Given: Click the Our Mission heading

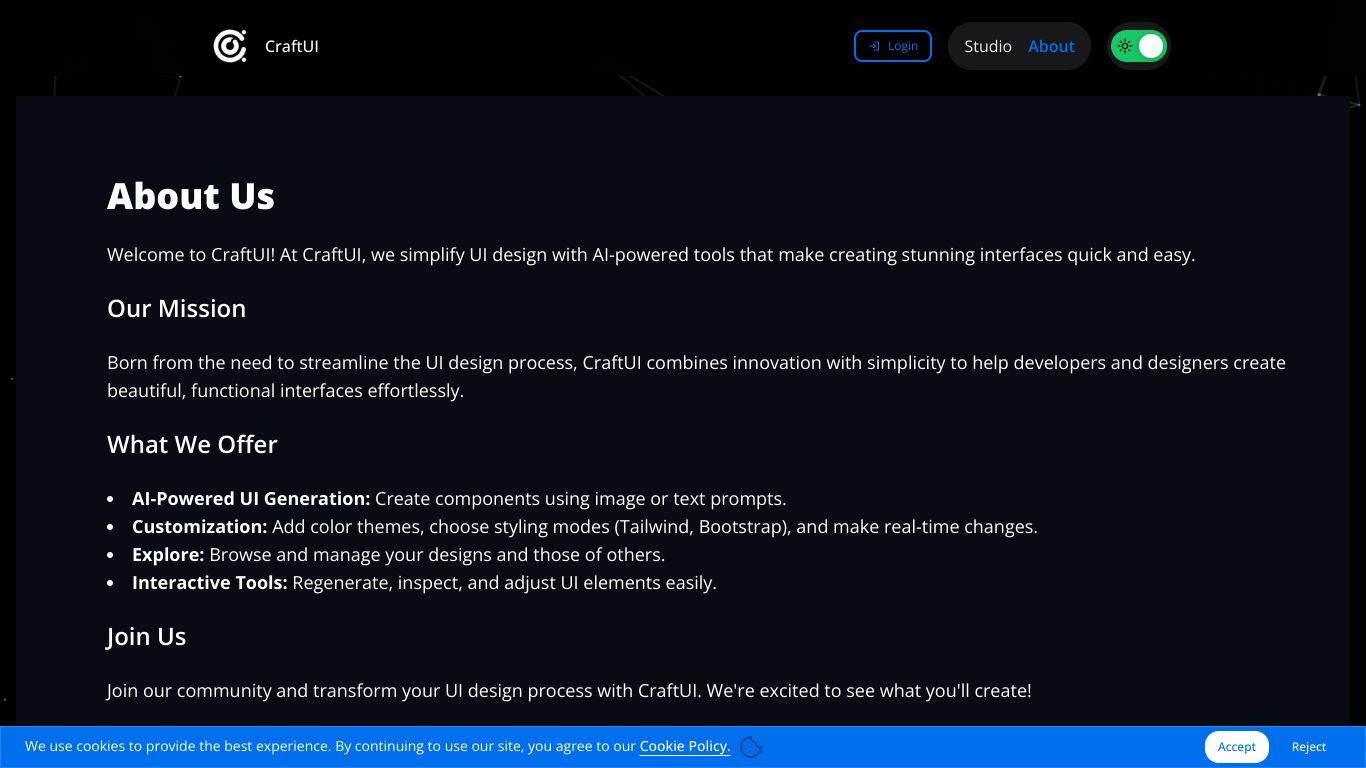Looking at the screenshot, I should click(177, 308).
